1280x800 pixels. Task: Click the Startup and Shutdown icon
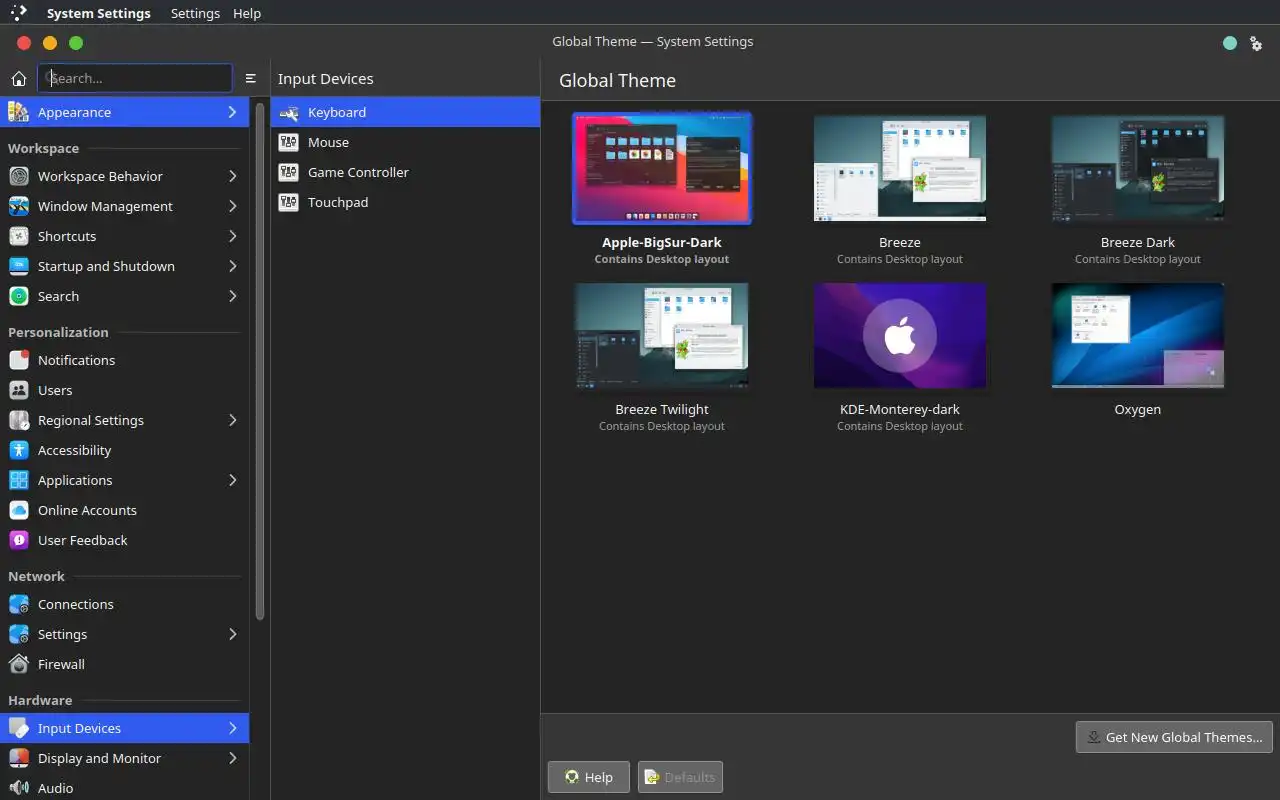[x=18, y=266]
